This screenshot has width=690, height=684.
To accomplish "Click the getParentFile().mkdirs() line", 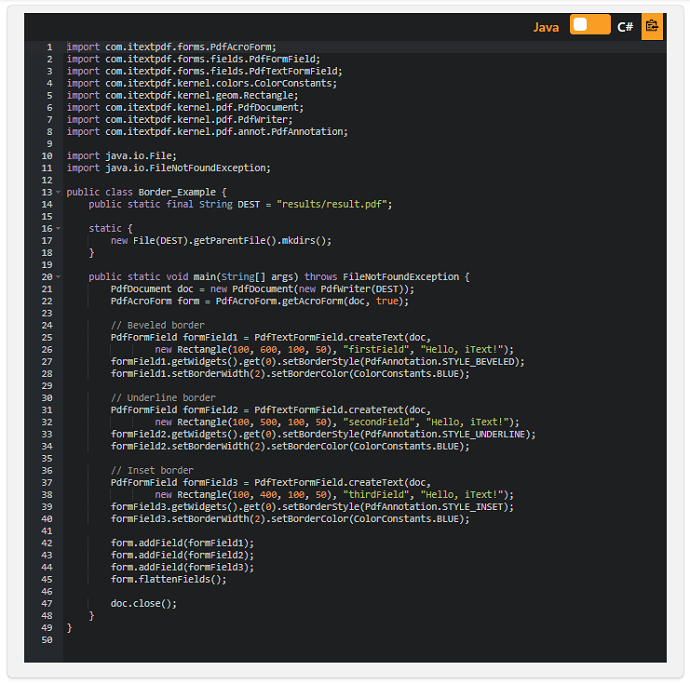I will 221,241.
